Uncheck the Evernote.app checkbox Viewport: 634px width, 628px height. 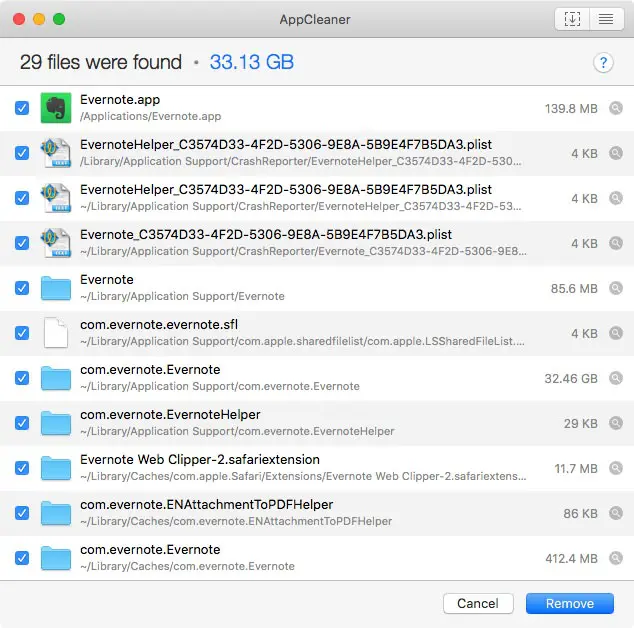(22, 108)
